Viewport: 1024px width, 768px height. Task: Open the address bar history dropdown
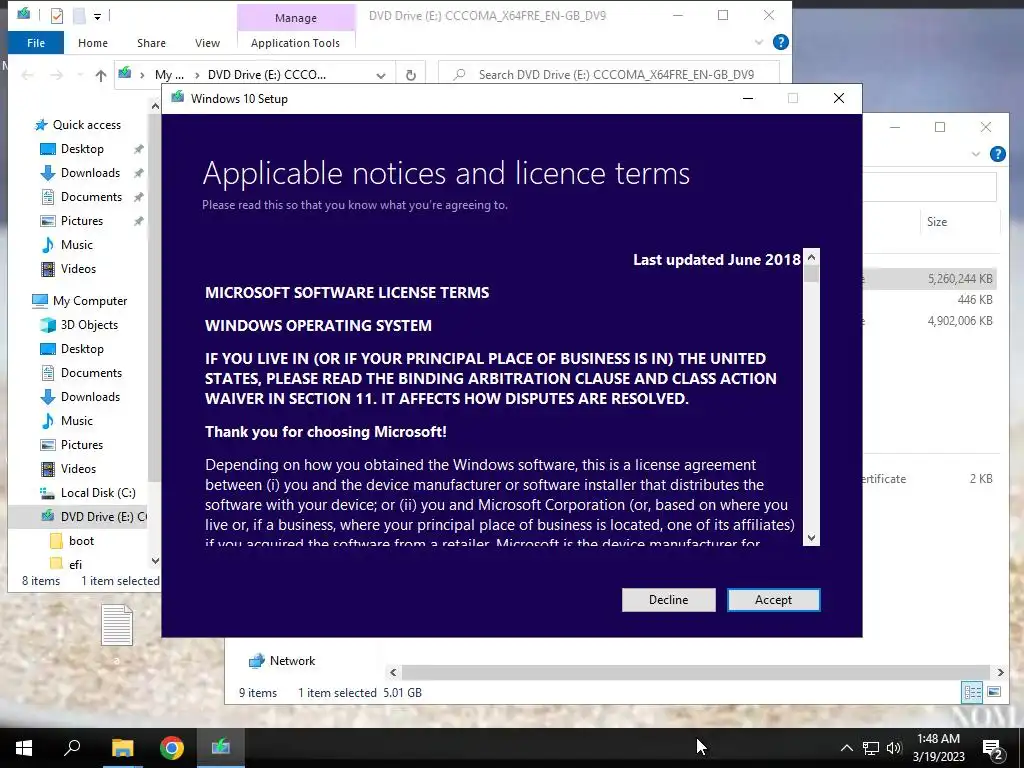click(381, 75)
